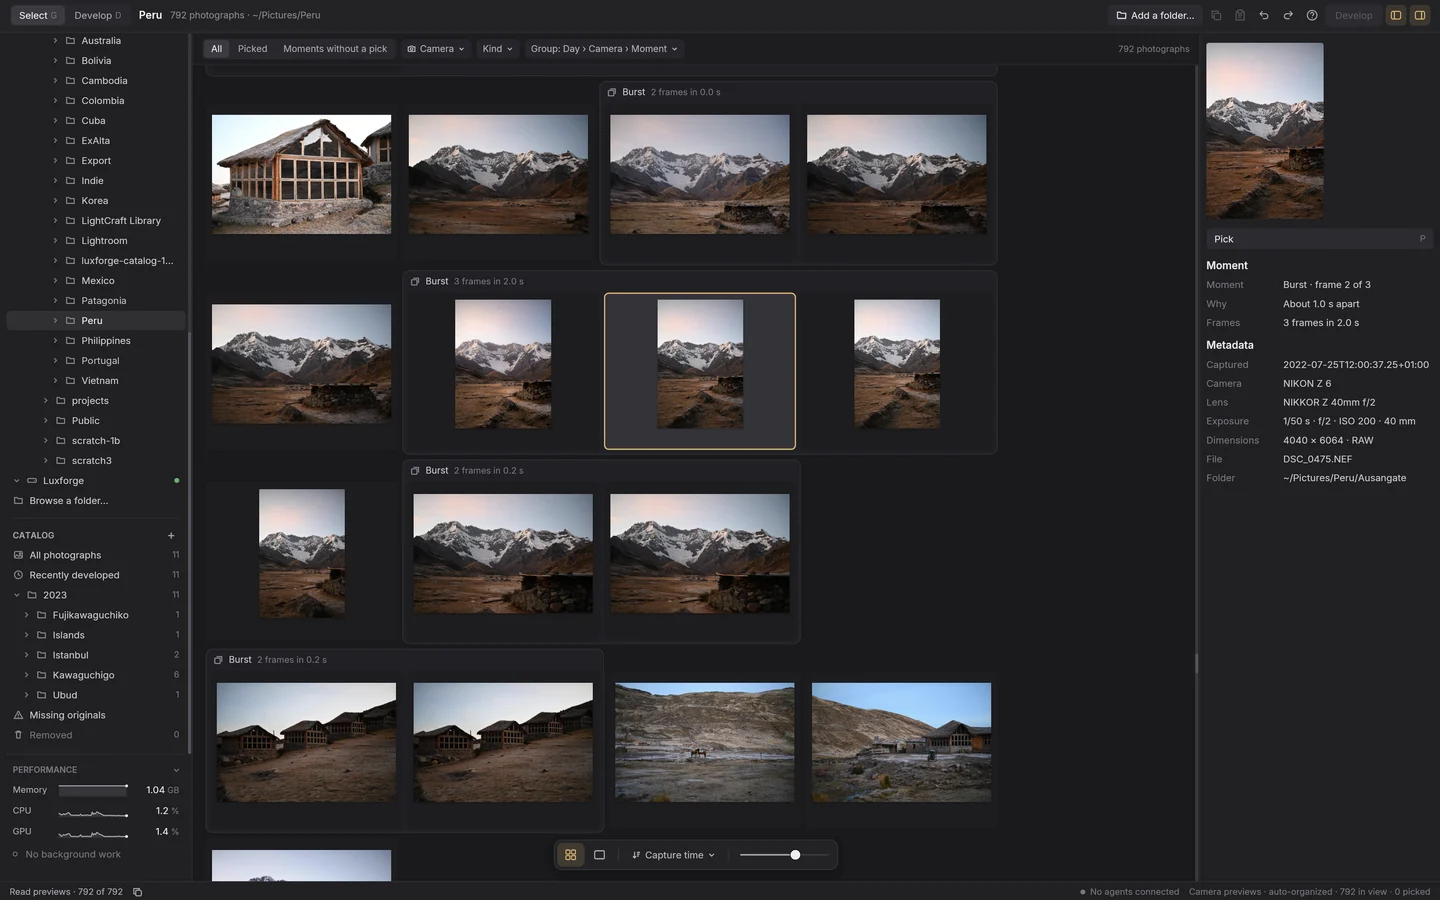Open the Group: Day › Camera › Moment dropdown

(x=604, y=49)
